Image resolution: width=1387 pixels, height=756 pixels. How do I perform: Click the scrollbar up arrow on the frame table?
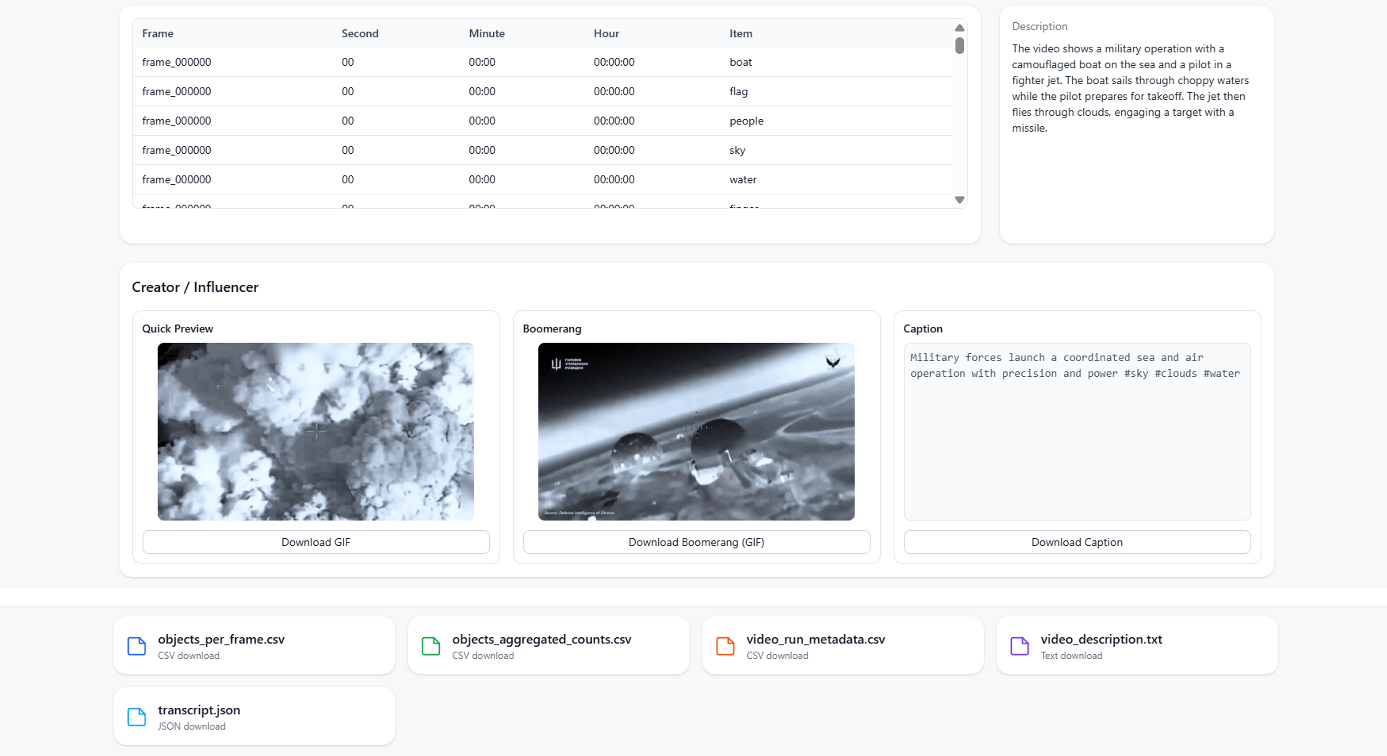coord(959,28)
